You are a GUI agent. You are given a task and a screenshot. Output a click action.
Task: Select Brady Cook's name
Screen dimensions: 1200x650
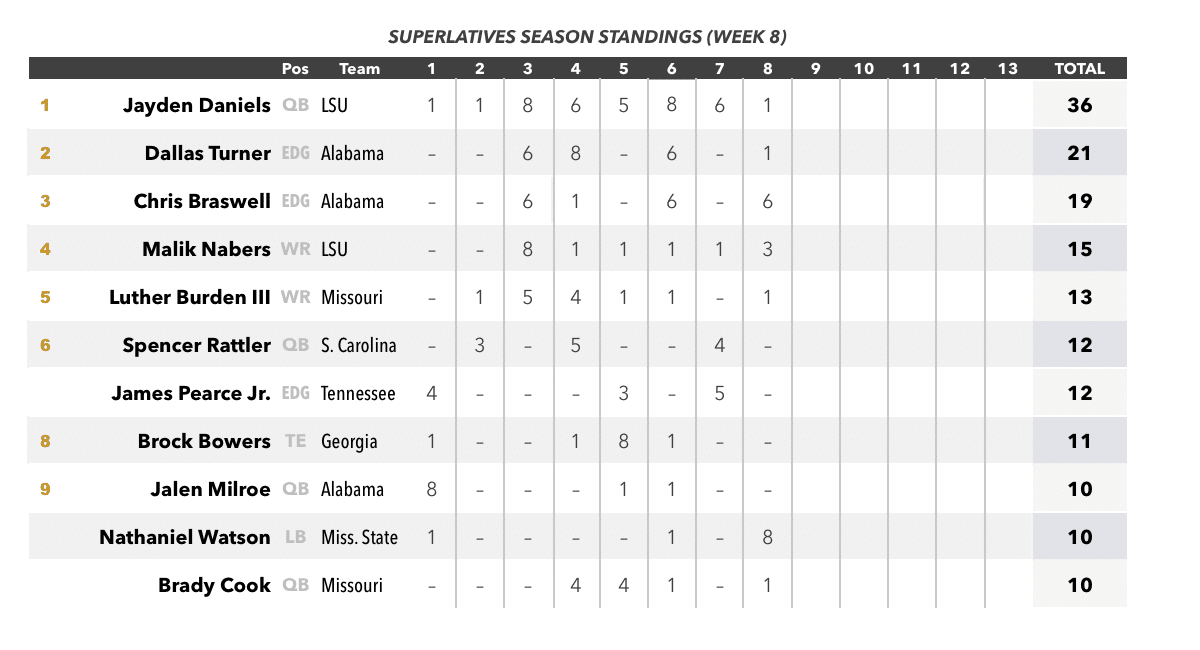point(214,585)
